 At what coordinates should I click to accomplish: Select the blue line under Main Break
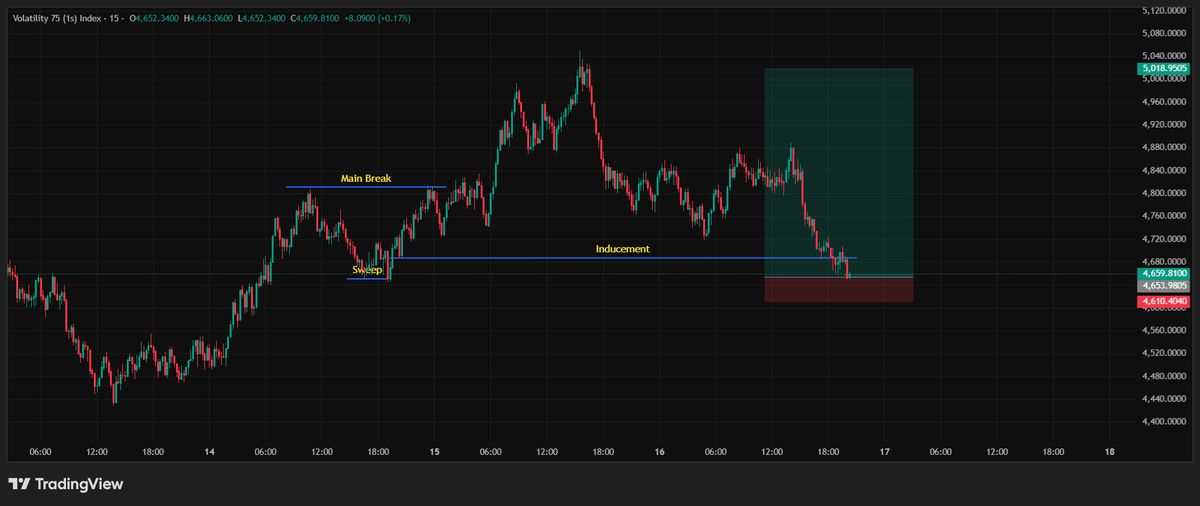point(366,187)
